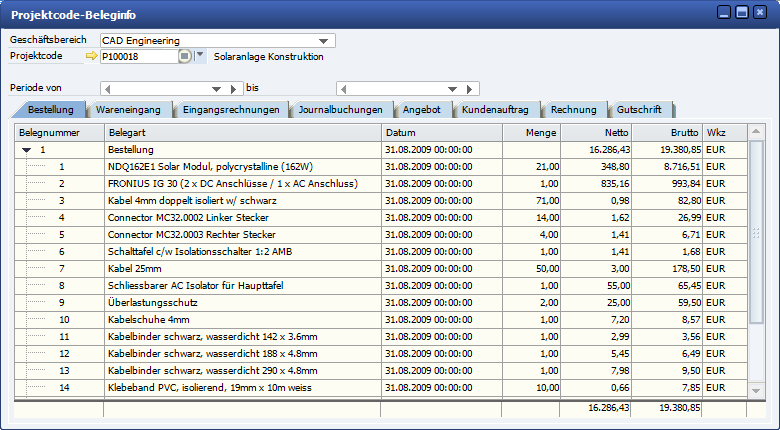The width and height of the screenshot is (780, 430).
Task: Select row Schalttafel c/w Isolationsschalter 1:2 AMB
Action: tap(200, 251)
